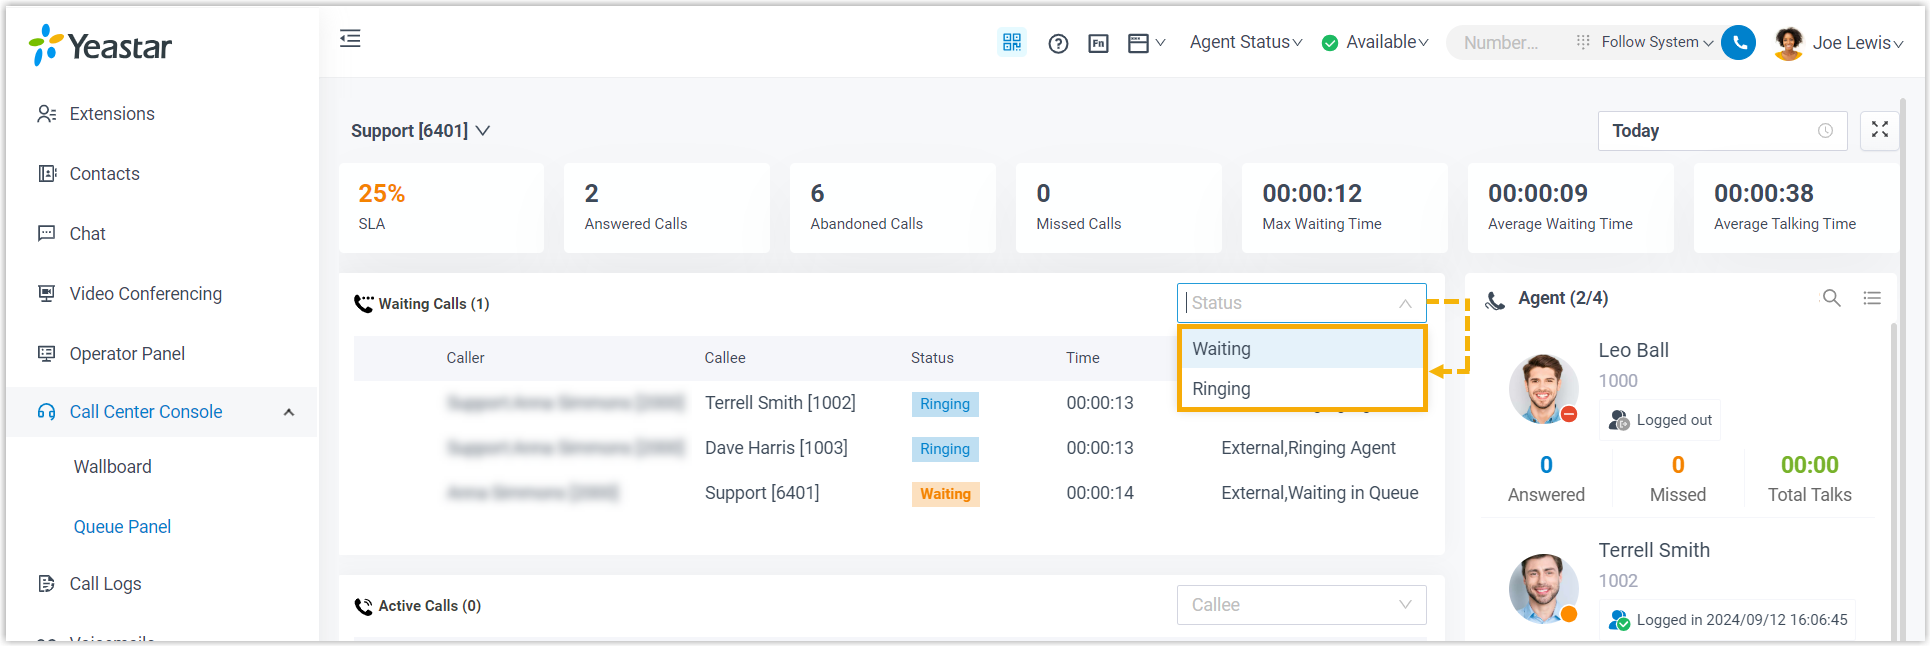Open the Today time range picker
The width and height of the screenshot is (1931, 647).
1721,131
